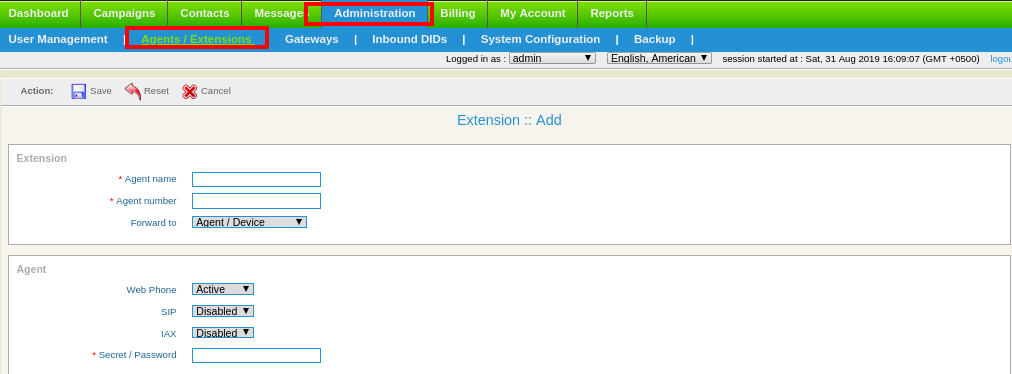
Task: Click the Cancel button label
Action: pyautogui.click(x=216, y=91)
